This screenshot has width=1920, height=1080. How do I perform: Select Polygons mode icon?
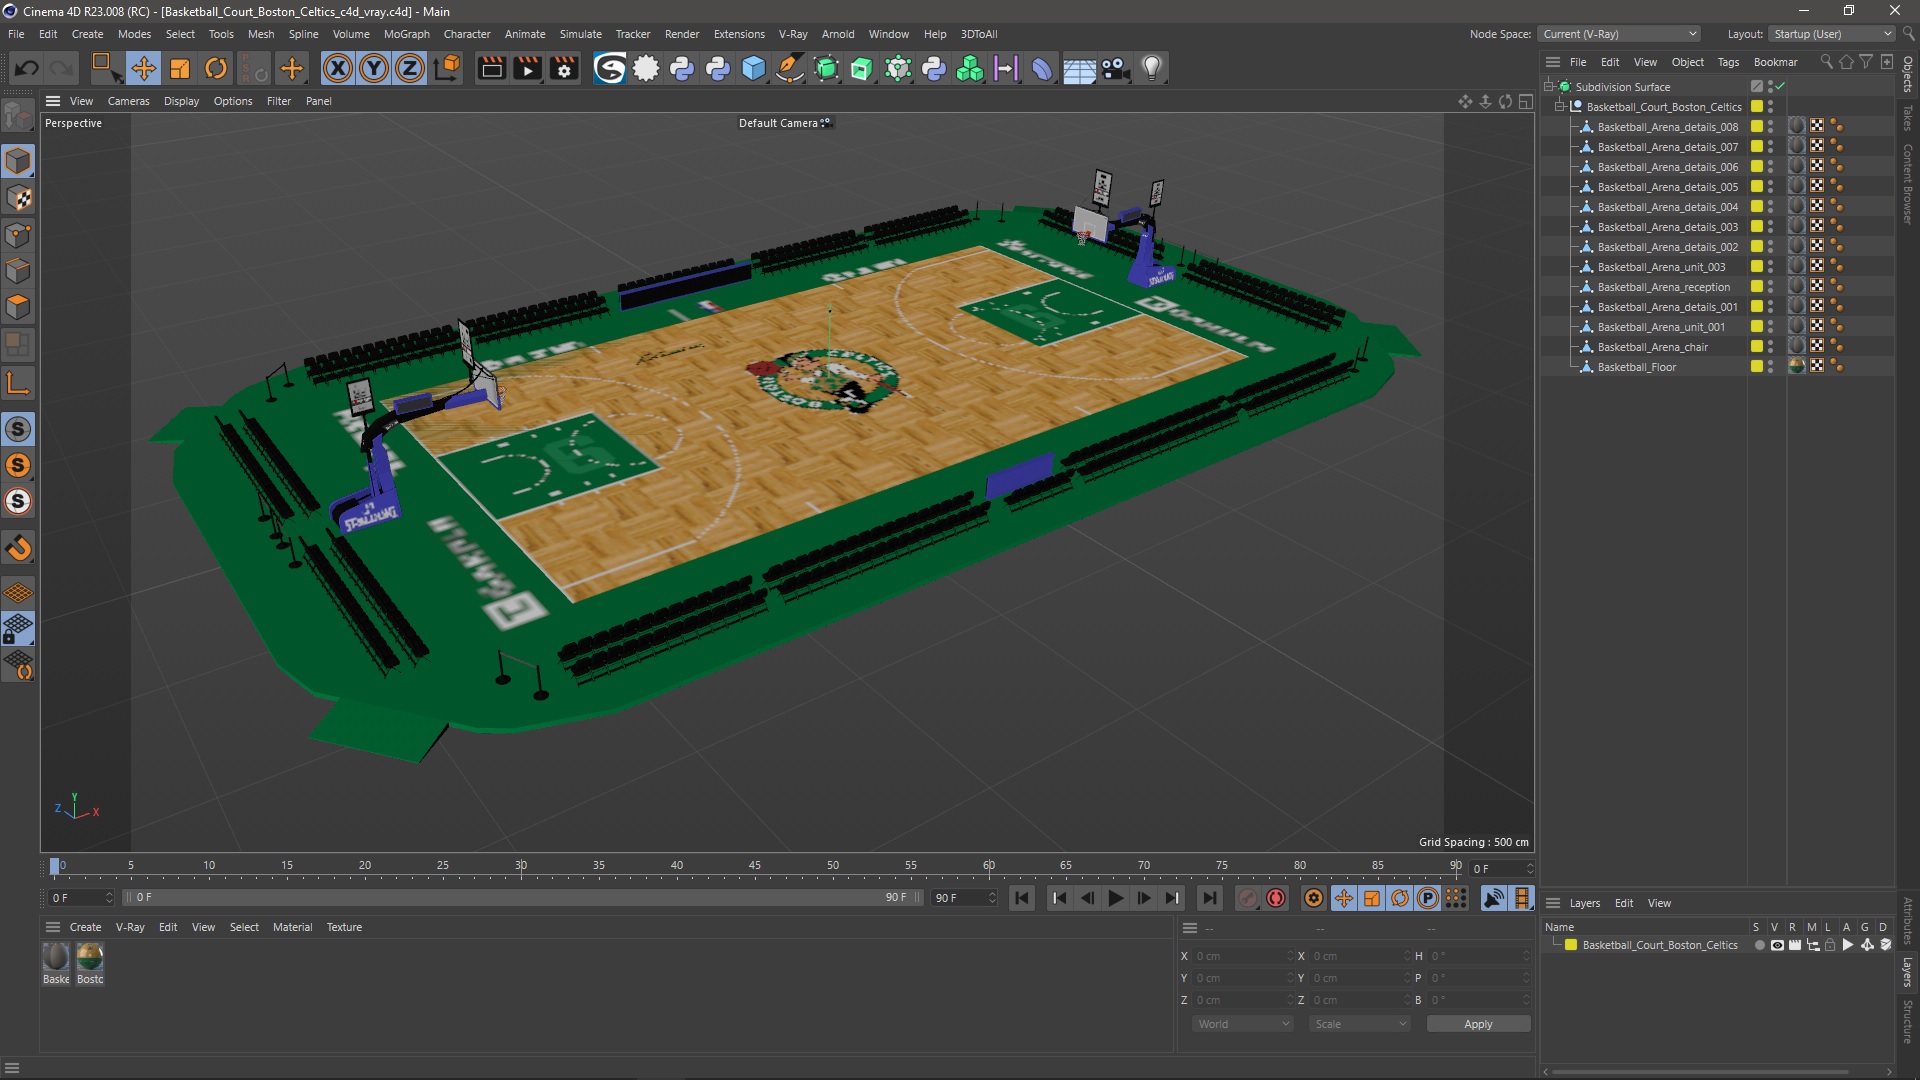point(18,307)
